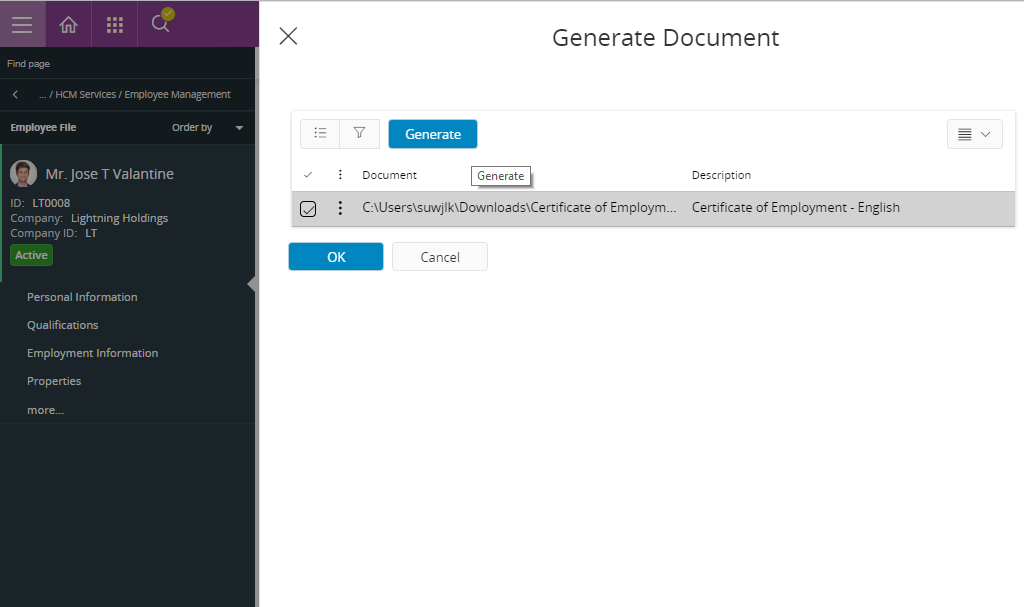Collapse the sidebar using back chevron

(16, 94)
